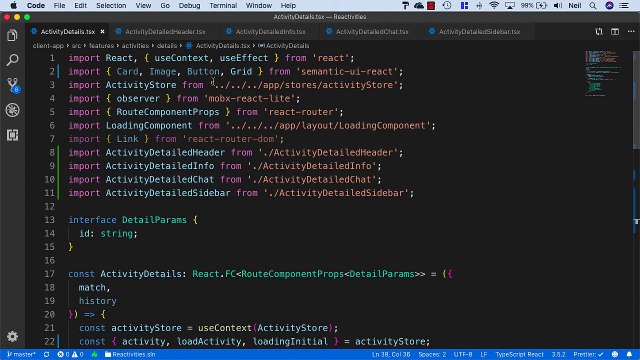Change language mode TypeScript React
Screen dimensions: 640x360
pyautogui.click(x=519, y=354)
